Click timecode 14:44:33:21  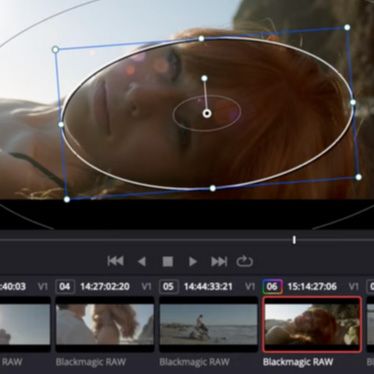click(208, 286)
